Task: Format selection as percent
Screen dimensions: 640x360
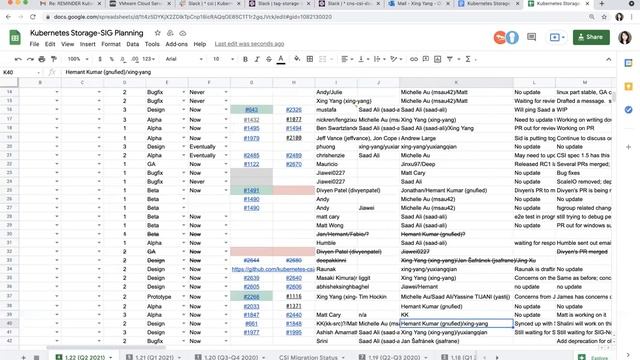Action: [111, 59]
